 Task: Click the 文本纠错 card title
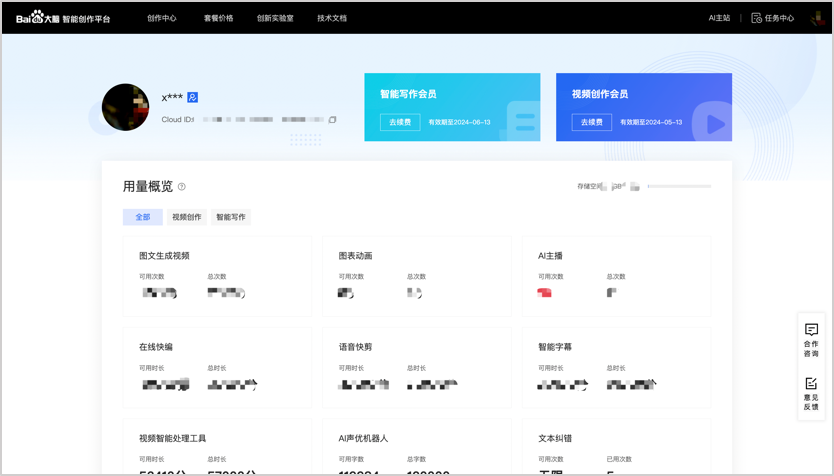(555, 438)
